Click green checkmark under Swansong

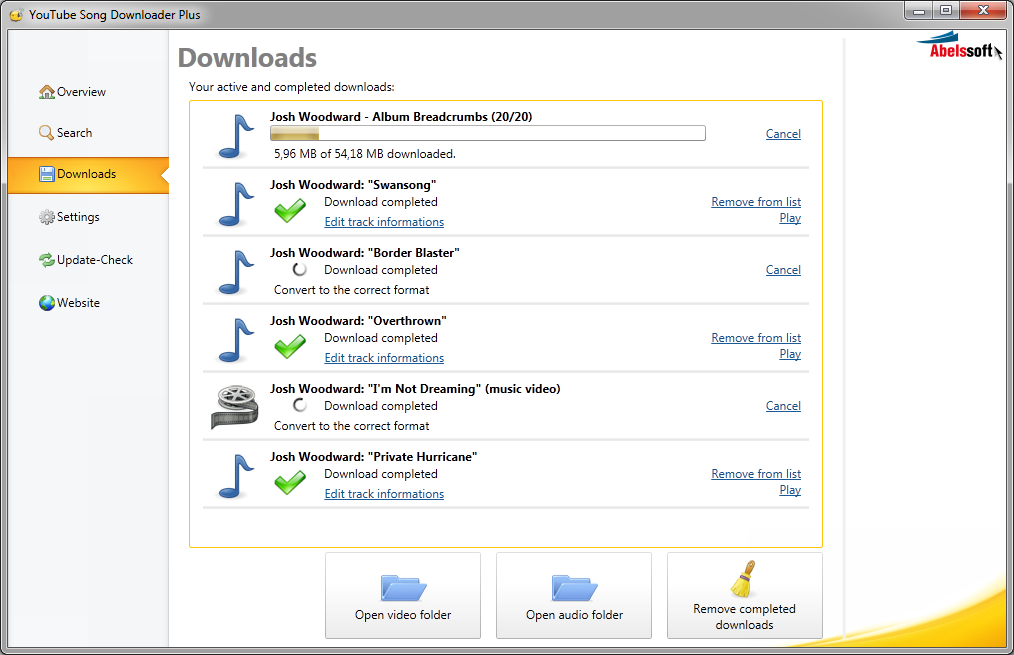coord(290,211)
